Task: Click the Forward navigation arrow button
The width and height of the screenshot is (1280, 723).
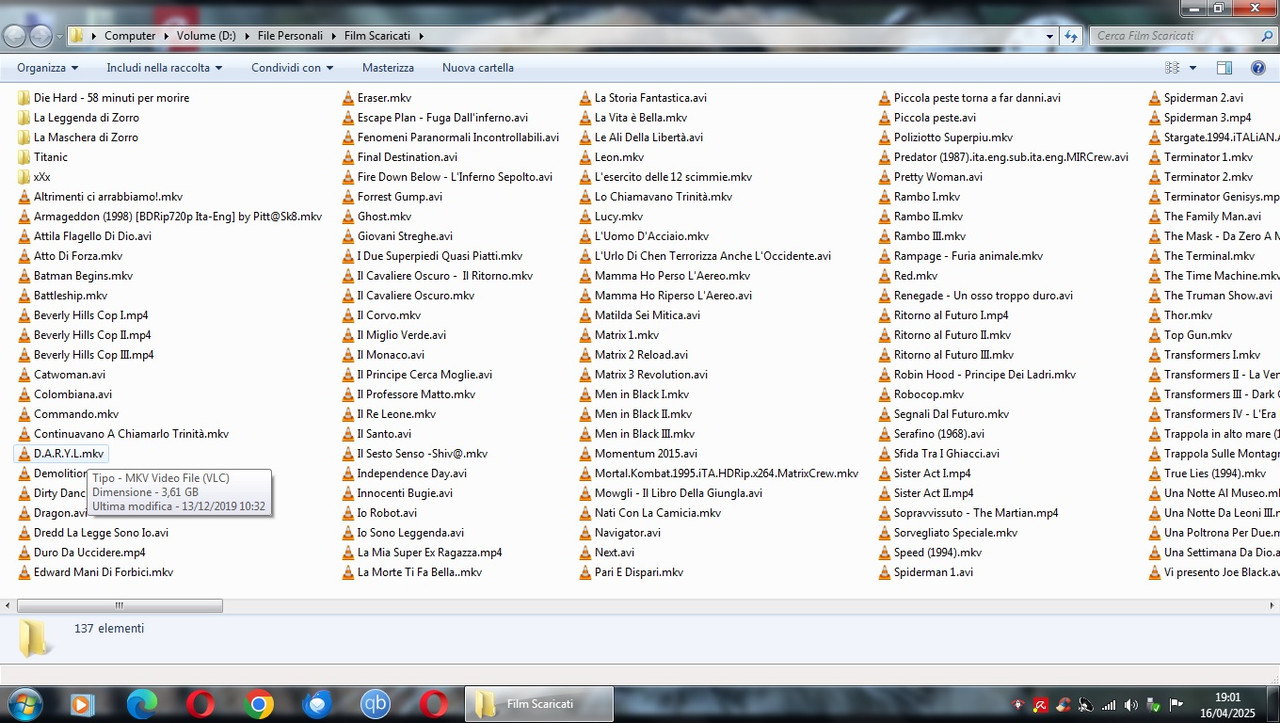Action: point(40,36)
